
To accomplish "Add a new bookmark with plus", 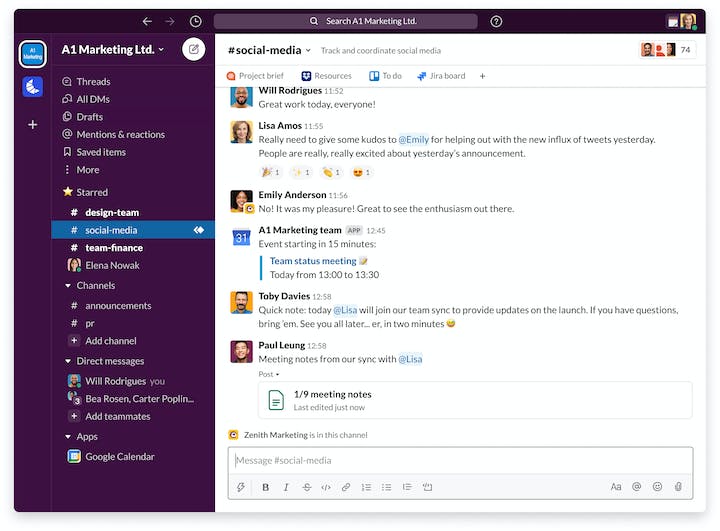I will (x=482, y=76).
